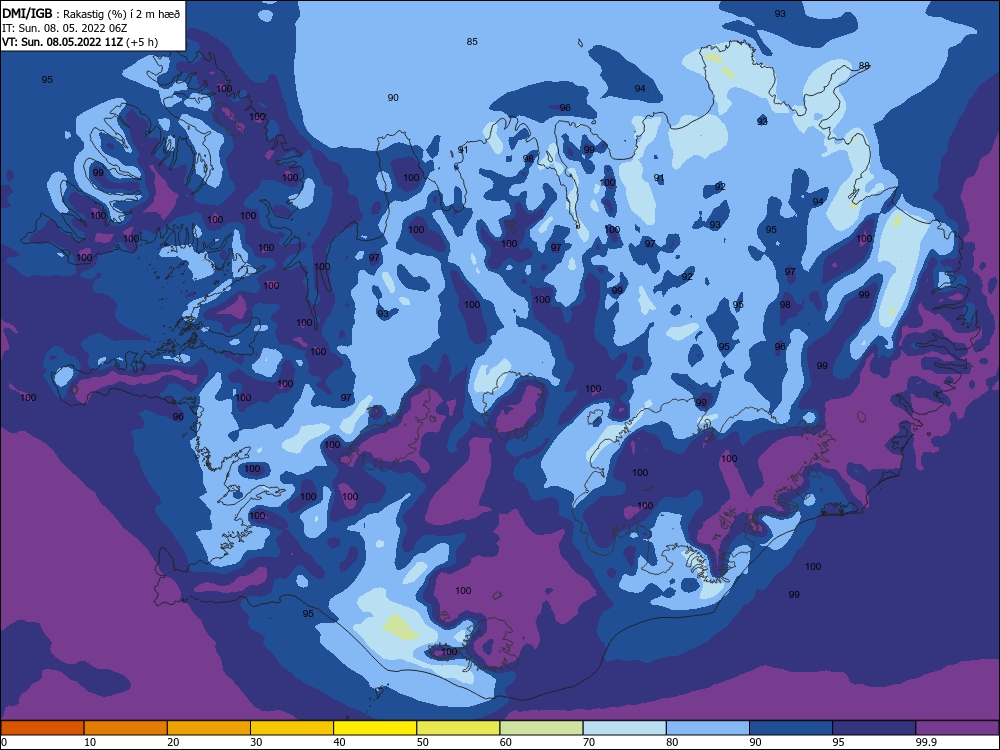The image size is (1000, 750).
Task: Click the color scale label '40'
Action: point(339,742)
